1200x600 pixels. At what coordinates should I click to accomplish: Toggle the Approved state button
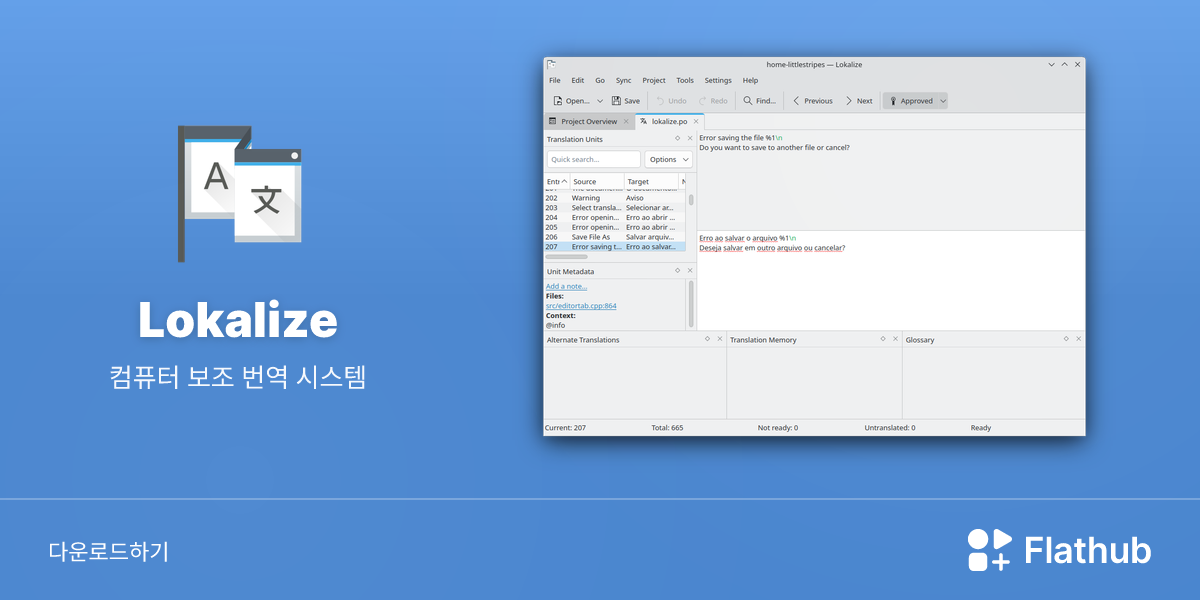(910, 101)
